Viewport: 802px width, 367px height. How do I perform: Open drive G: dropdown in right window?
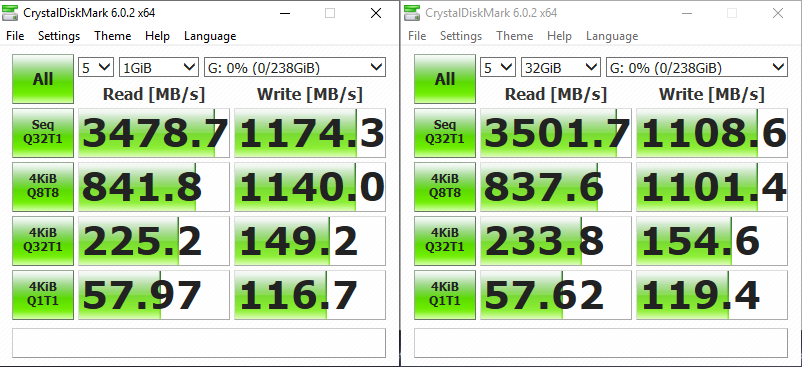(697, 67)
